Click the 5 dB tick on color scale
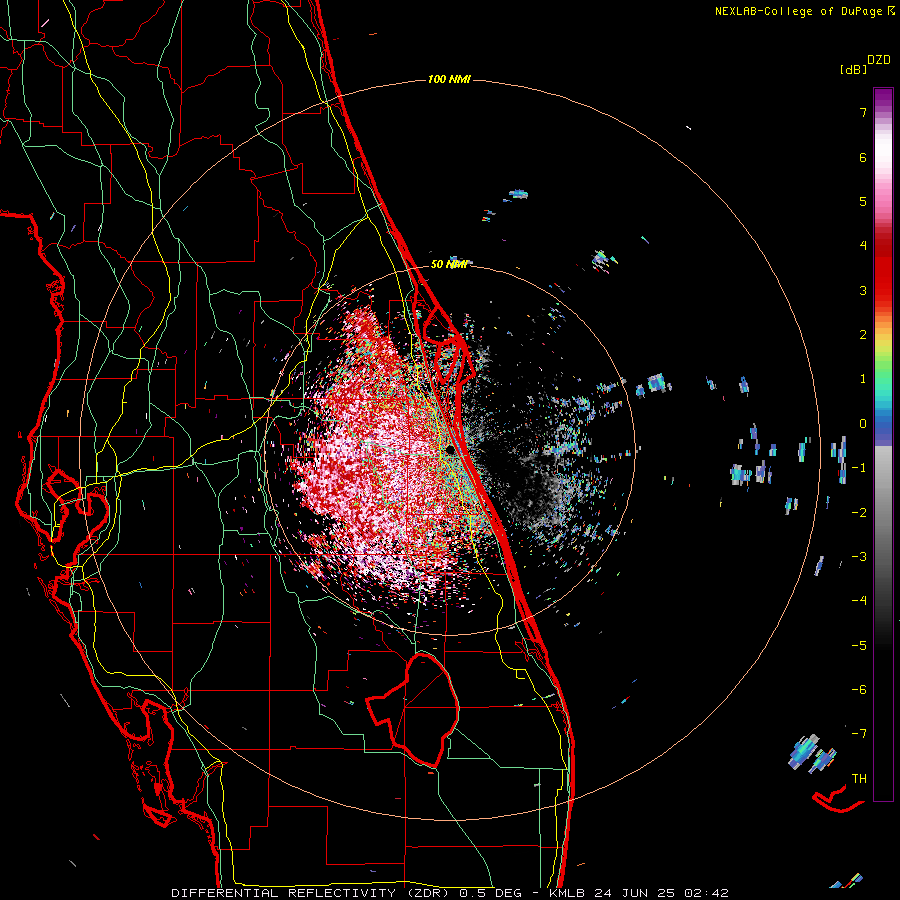The height and width of the screenshot is (900, 900). [863, 201]
